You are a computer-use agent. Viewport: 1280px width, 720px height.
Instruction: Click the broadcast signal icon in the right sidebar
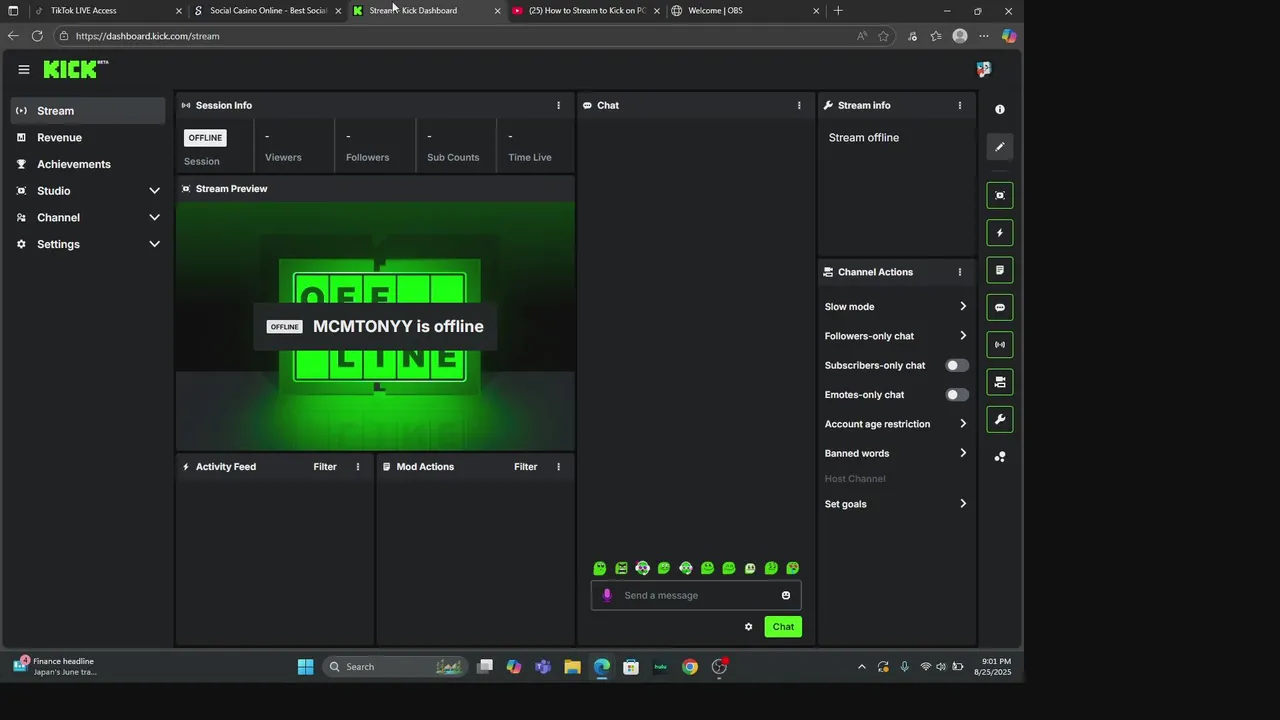(x=1000, y=345)
